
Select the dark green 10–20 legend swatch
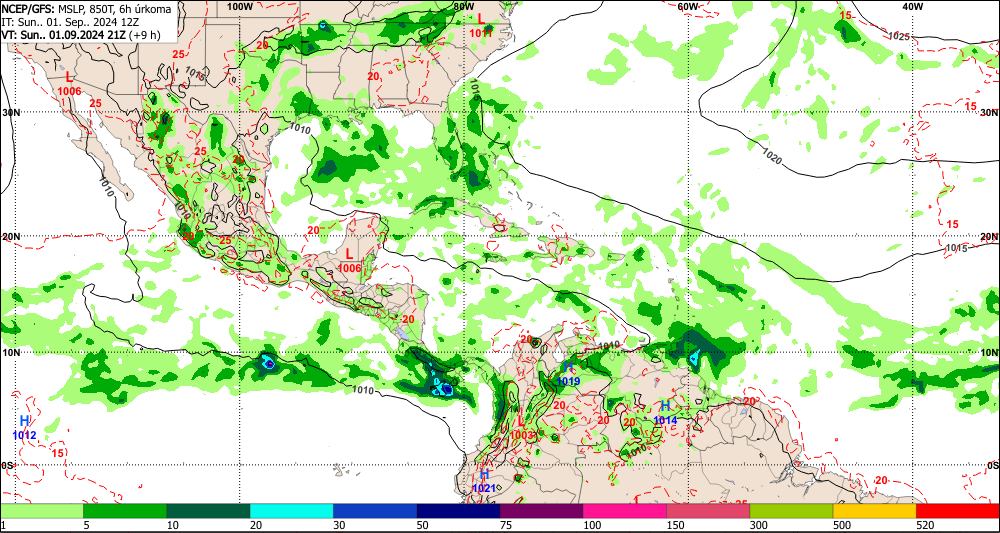coord(208,511)
